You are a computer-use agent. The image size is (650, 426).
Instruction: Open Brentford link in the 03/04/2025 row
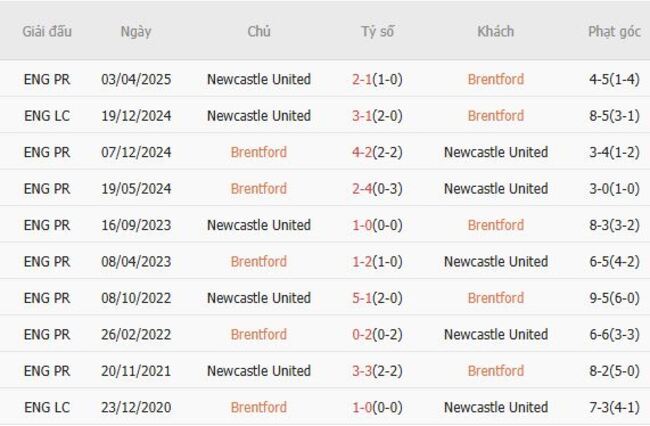495,79
